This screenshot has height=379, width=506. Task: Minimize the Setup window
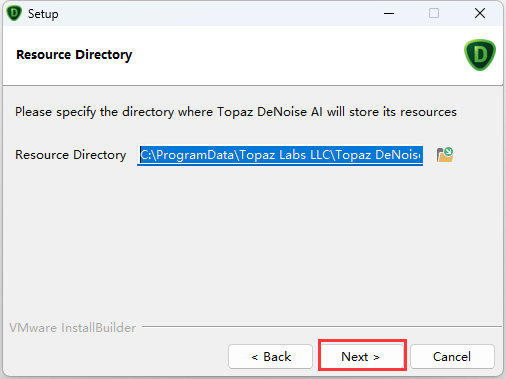(x=389, y=13)
